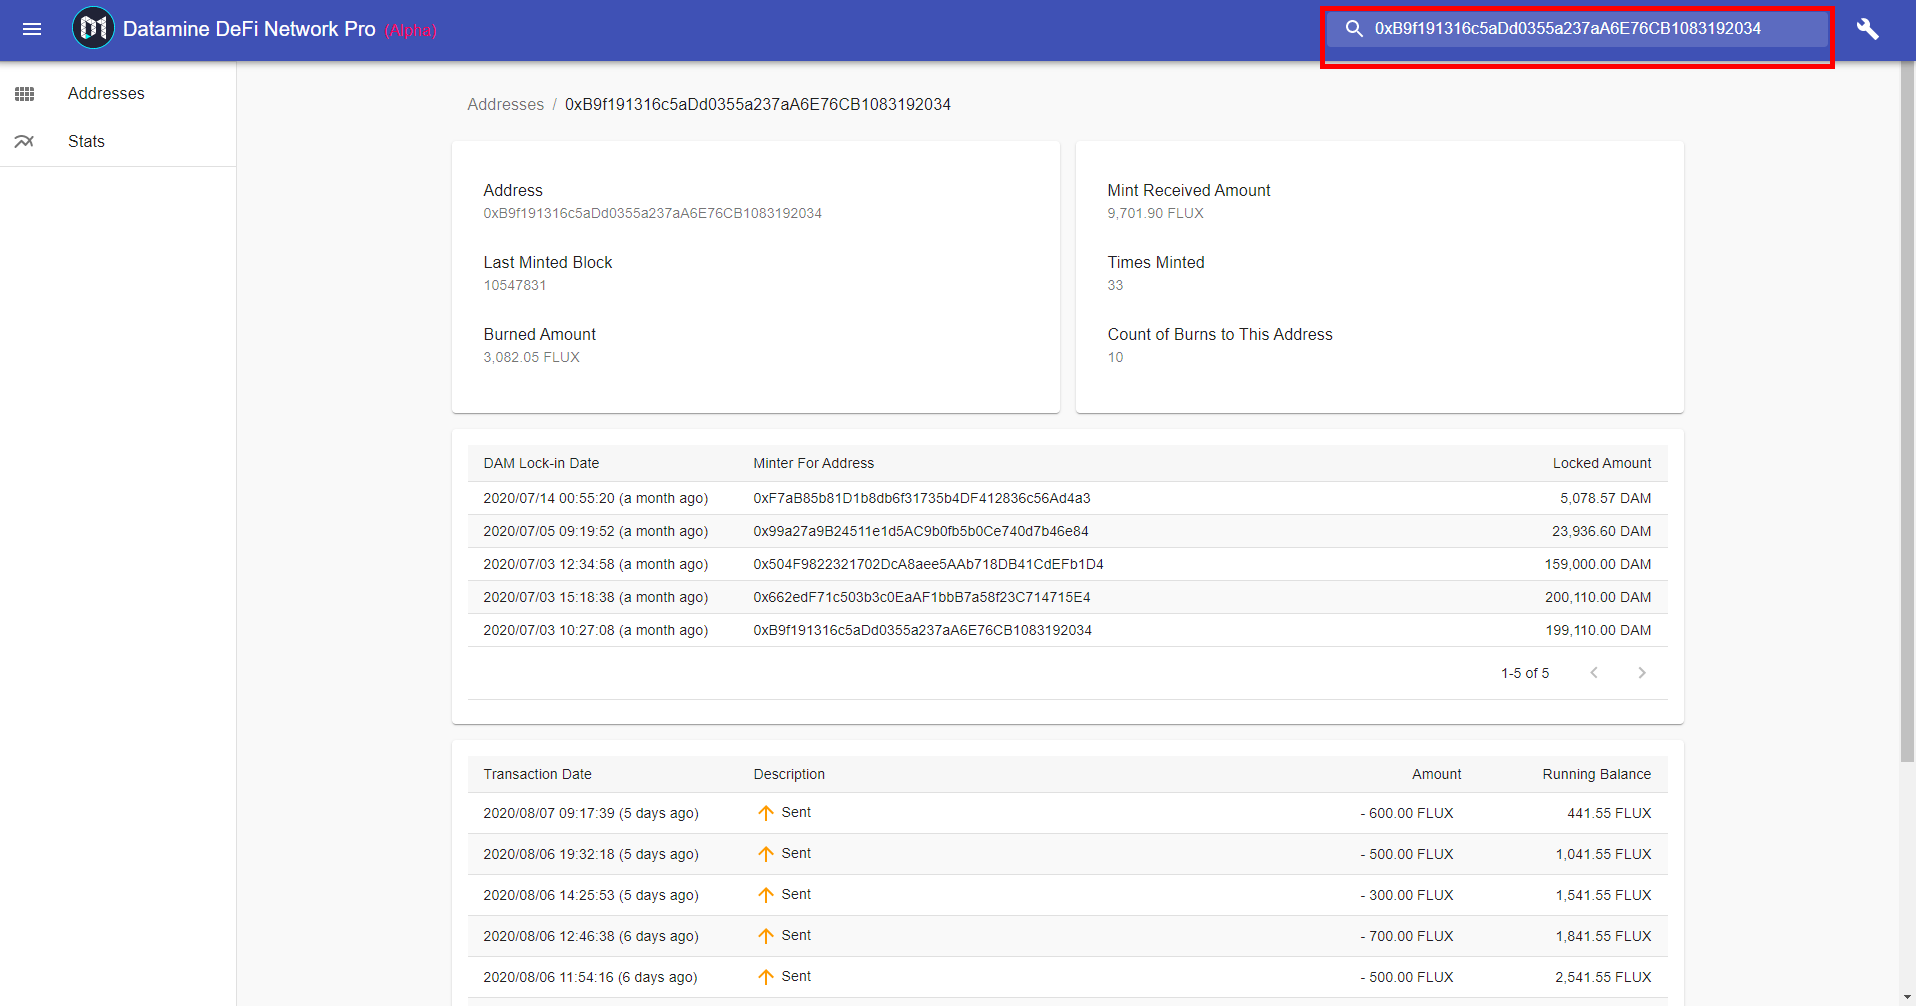Click running balance 2,541.55 FLUX
This screenshot has width=1916, height=1006.
click(1603, 977)
